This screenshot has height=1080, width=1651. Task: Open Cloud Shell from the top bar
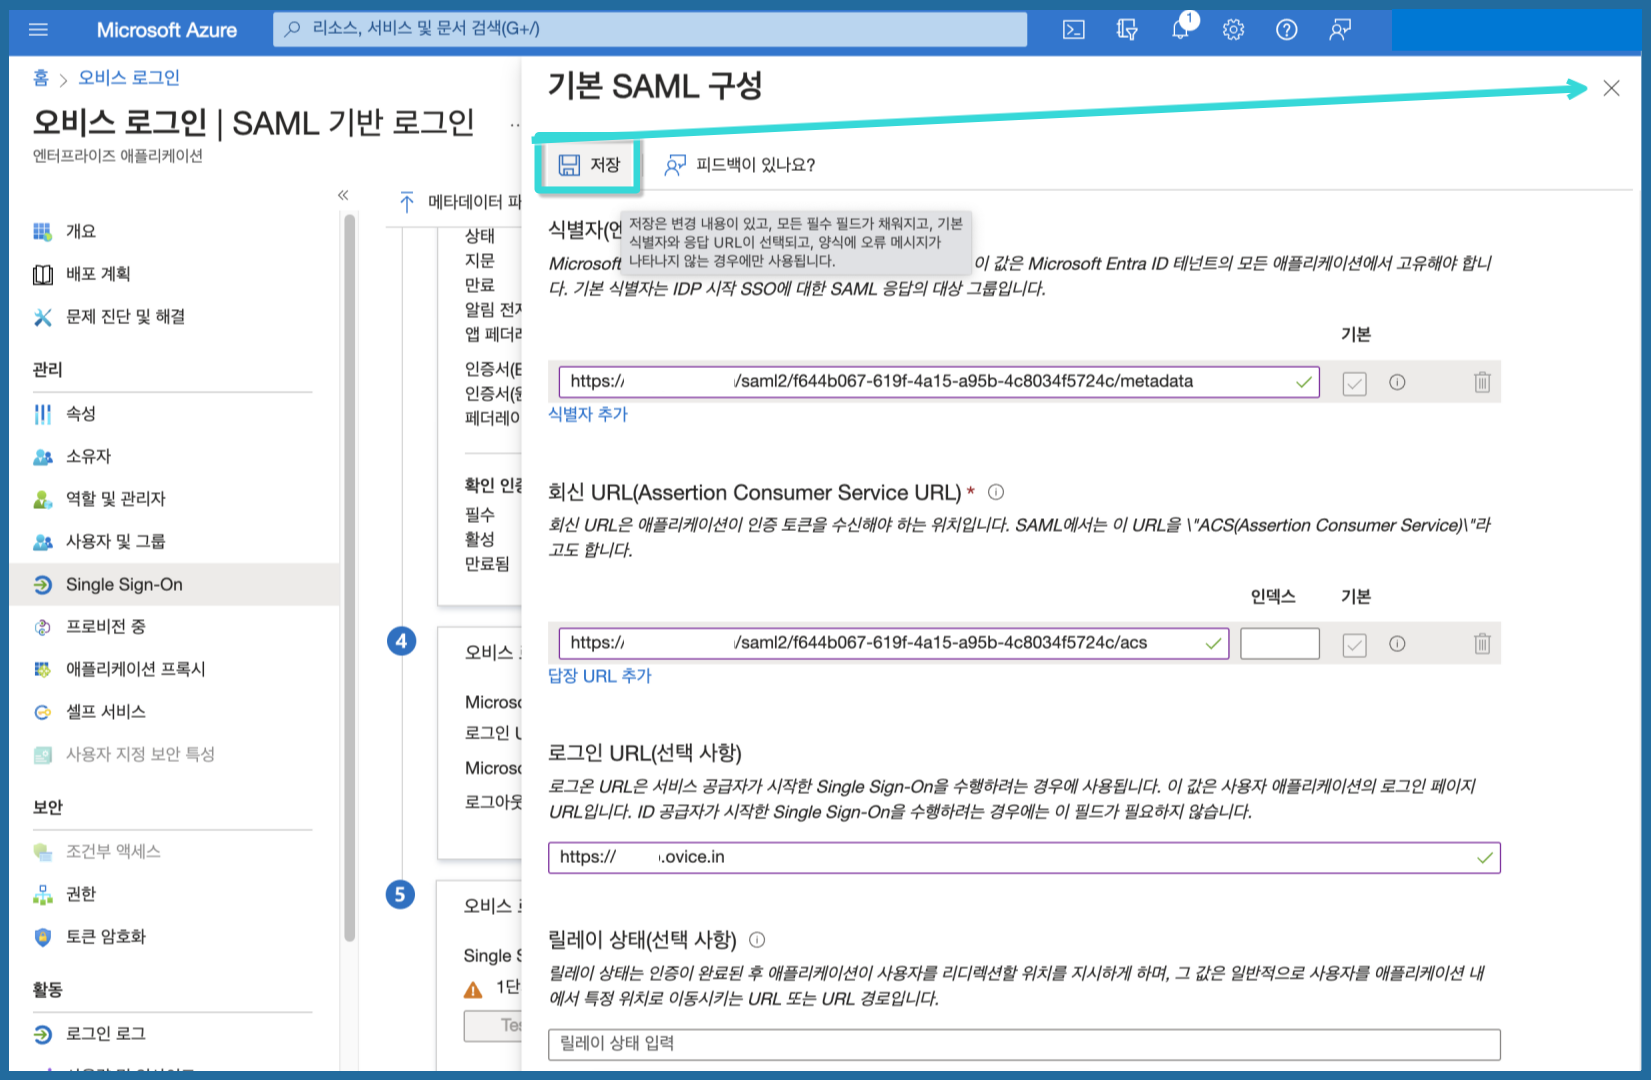pyautogui.click(x=1073, y=30)
